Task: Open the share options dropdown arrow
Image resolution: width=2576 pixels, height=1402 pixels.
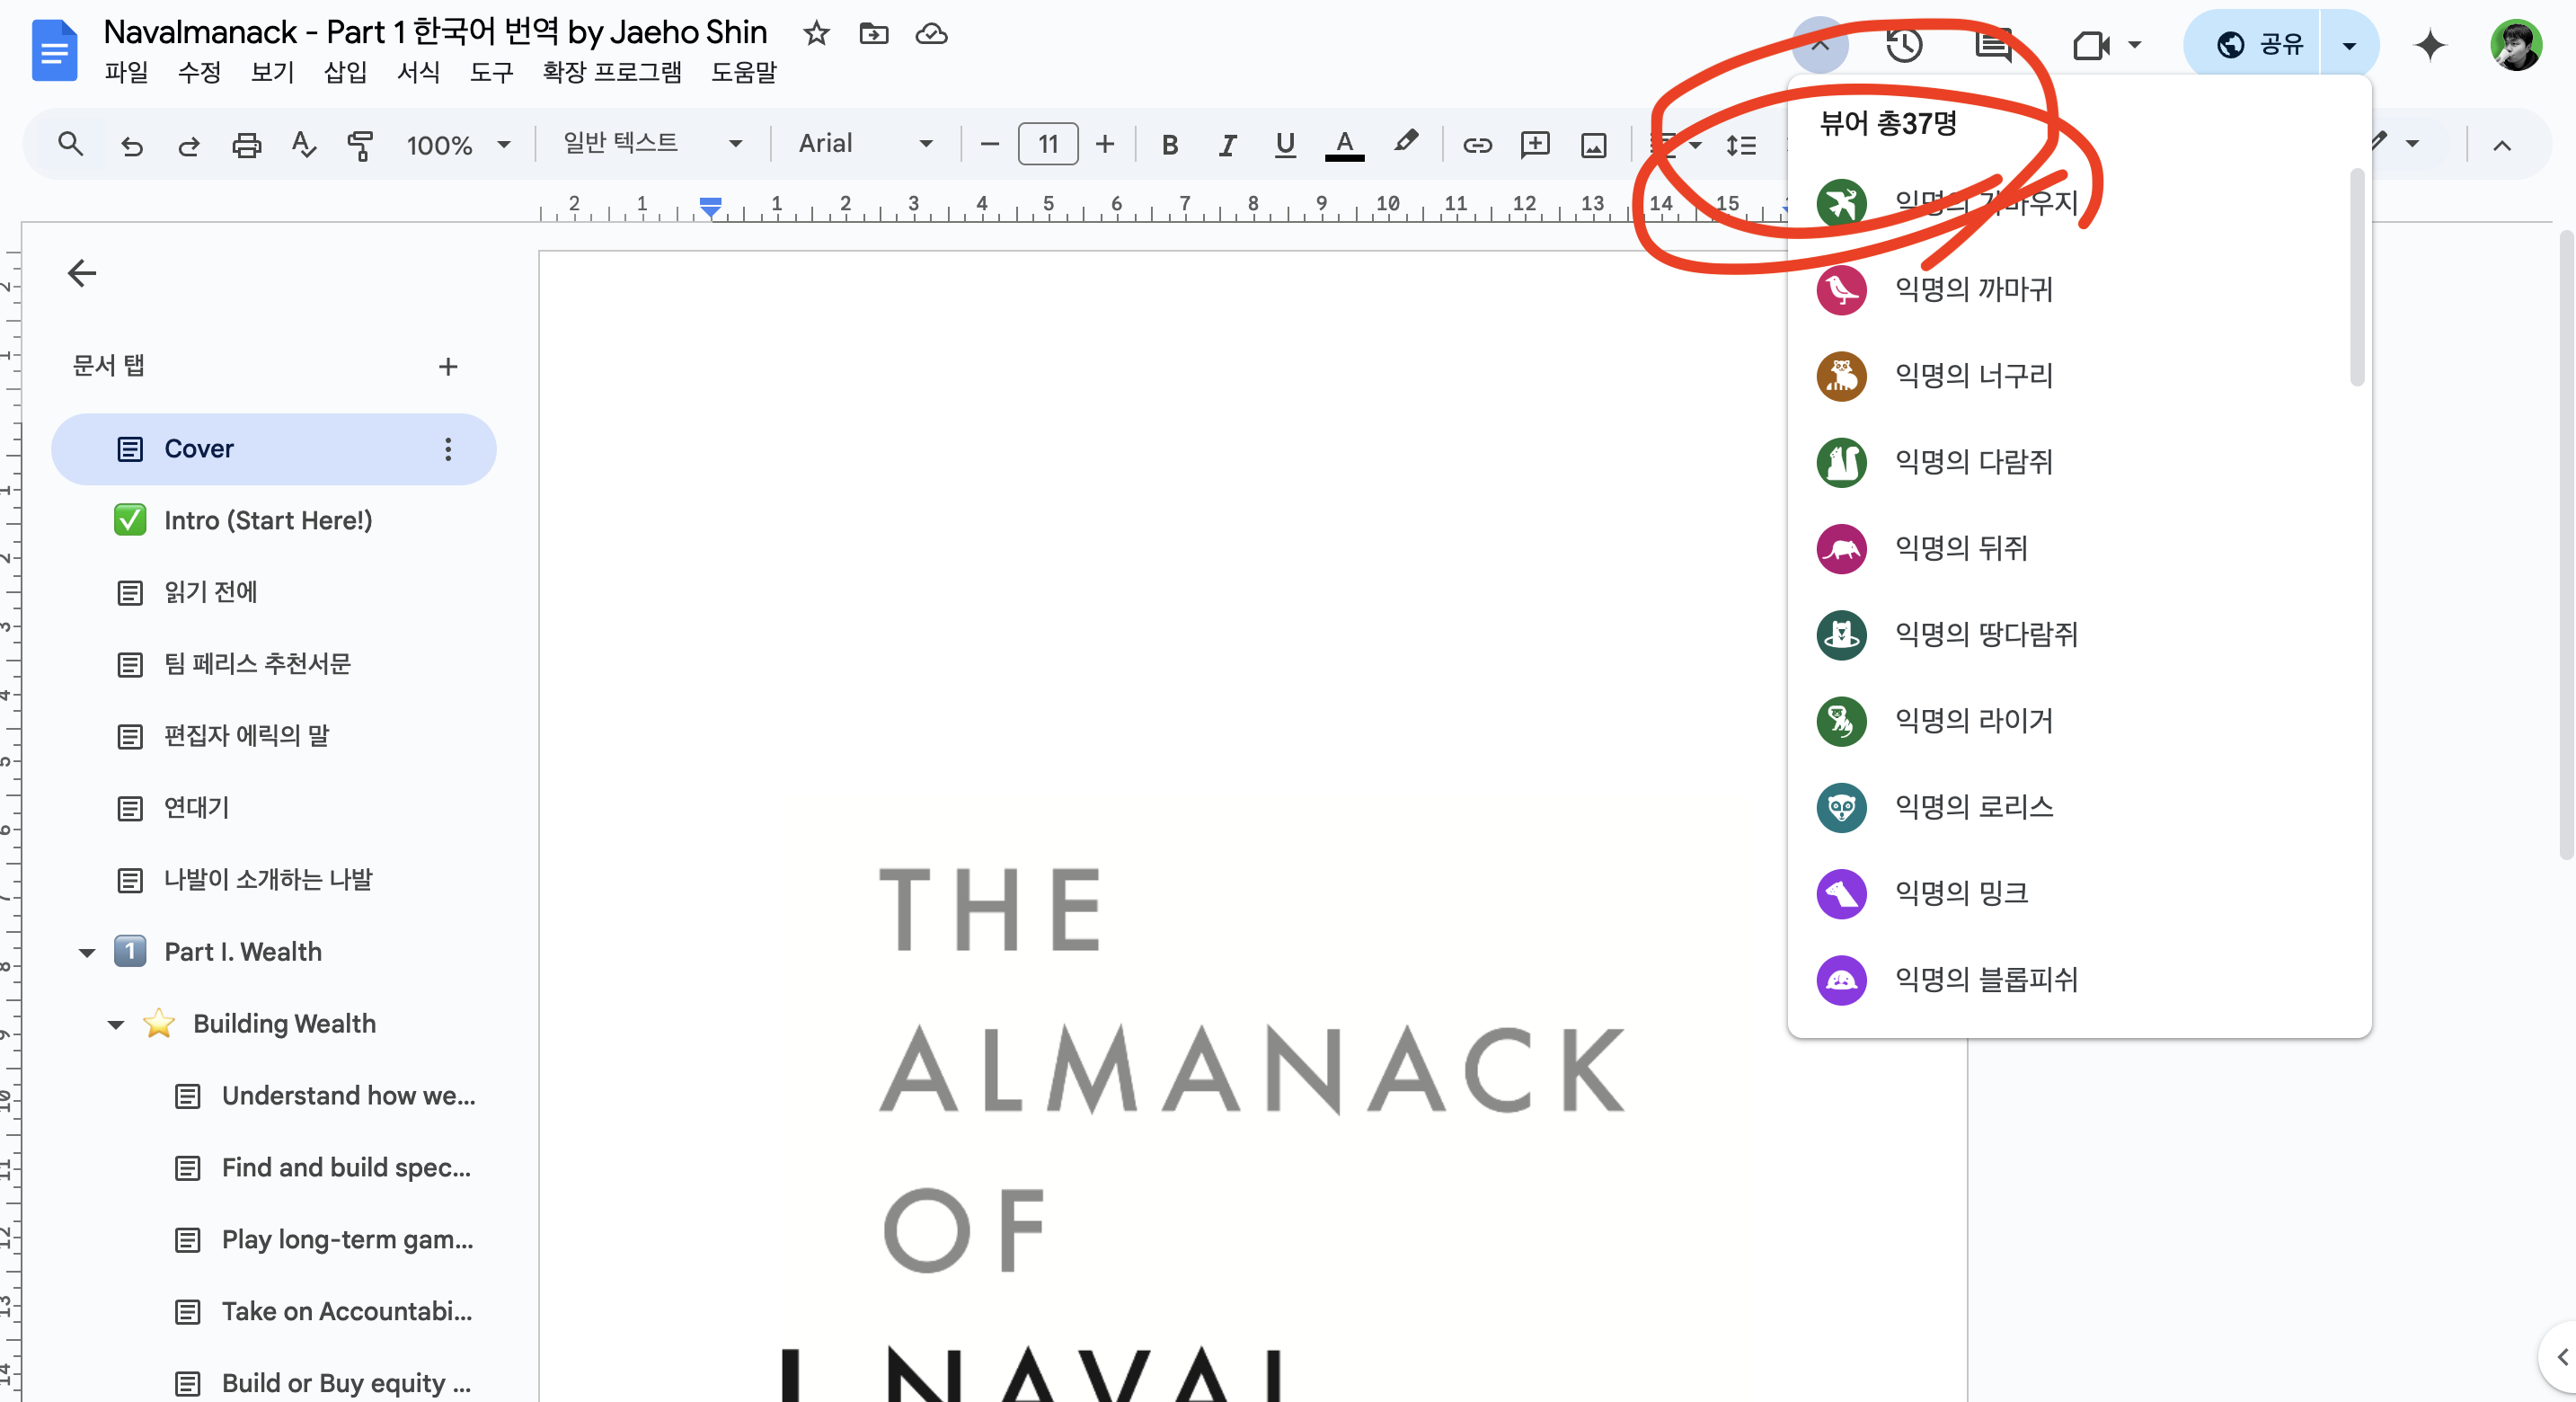Action: pyautogui.click(x=2349, y=45)
